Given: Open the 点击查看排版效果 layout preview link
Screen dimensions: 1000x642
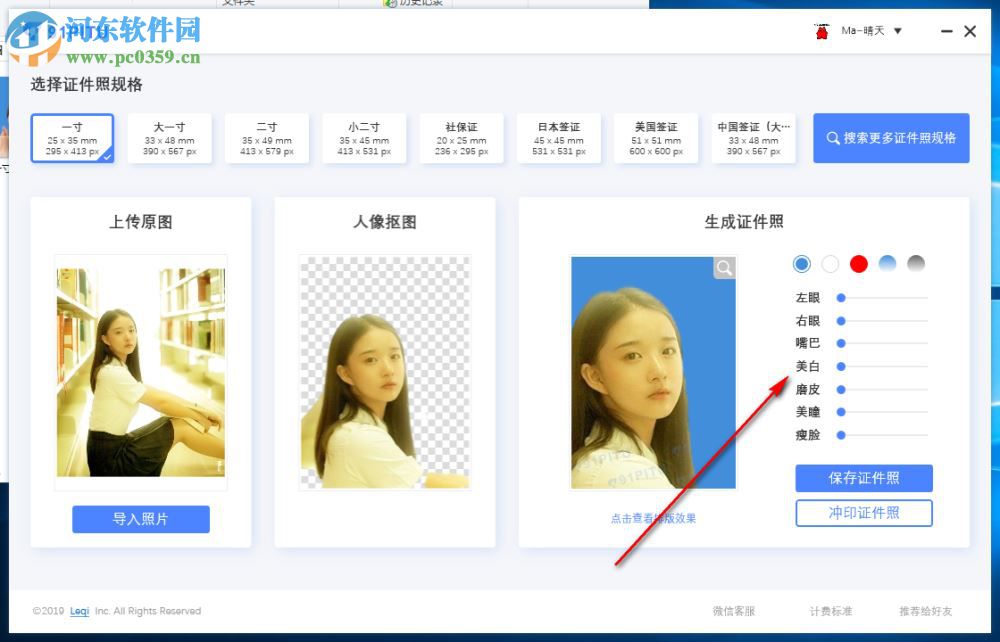Looking at the screenshot, I should (x=652, y=516).
